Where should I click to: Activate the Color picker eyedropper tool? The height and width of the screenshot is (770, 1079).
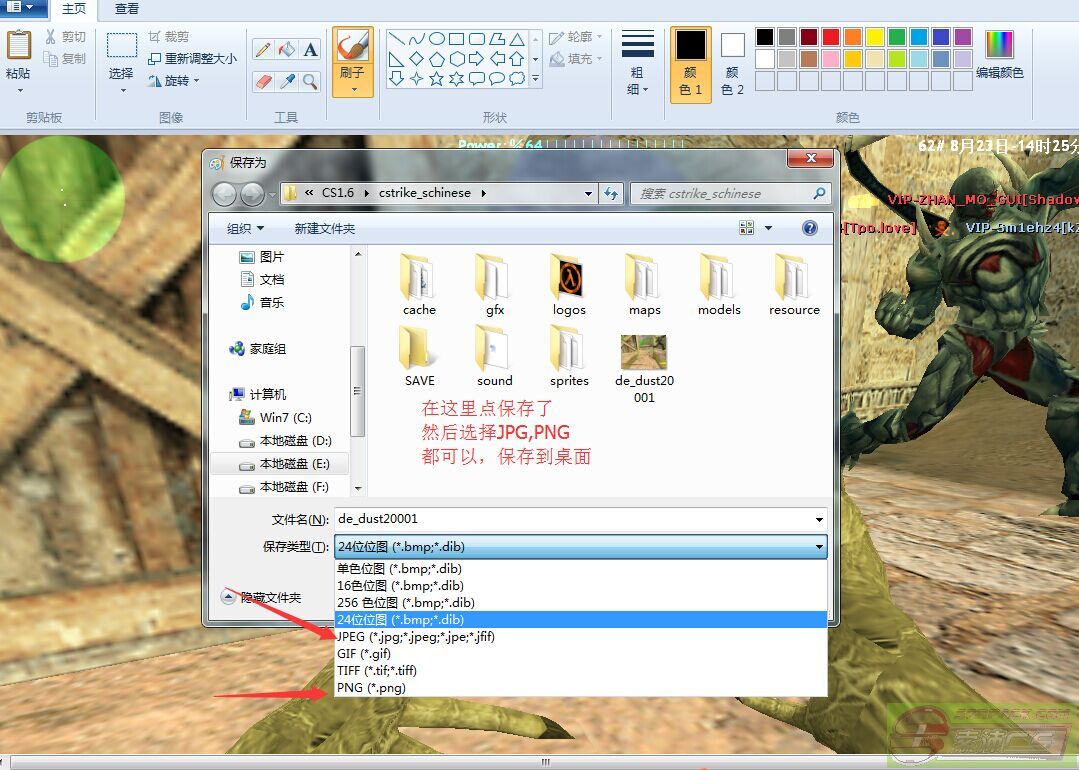click(287, 81)
